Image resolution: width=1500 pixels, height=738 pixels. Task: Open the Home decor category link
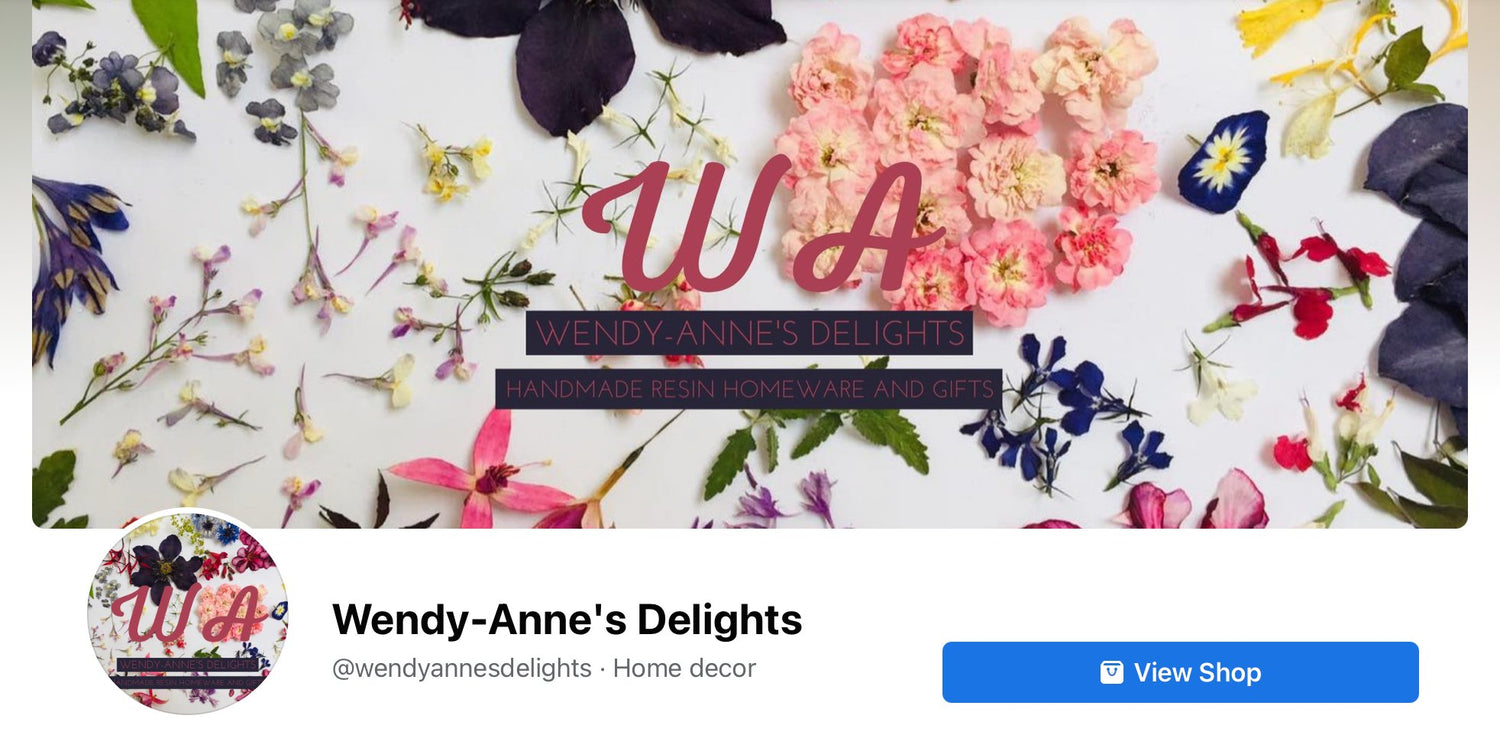pyautogui.click(x=684, y=668)
